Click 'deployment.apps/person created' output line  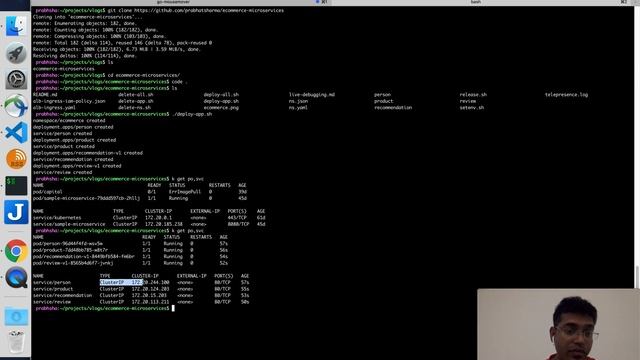(73, 127)
